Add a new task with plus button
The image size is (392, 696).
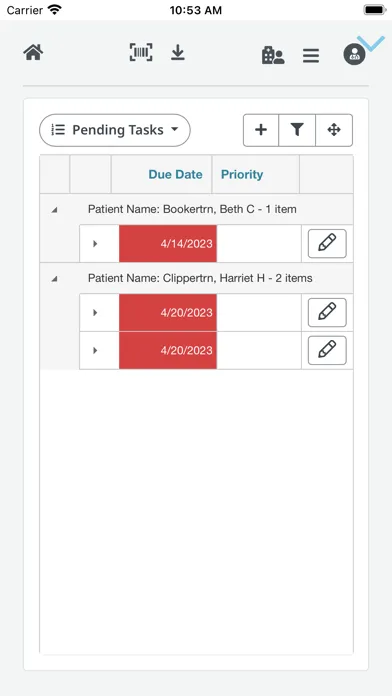click(261, 130)
